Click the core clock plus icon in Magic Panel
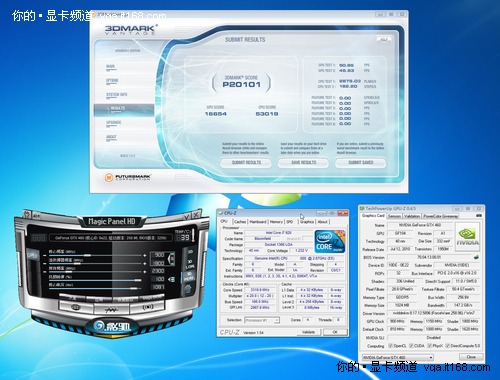The width and height of the screenshot is (500, 380). pos(144,256)
